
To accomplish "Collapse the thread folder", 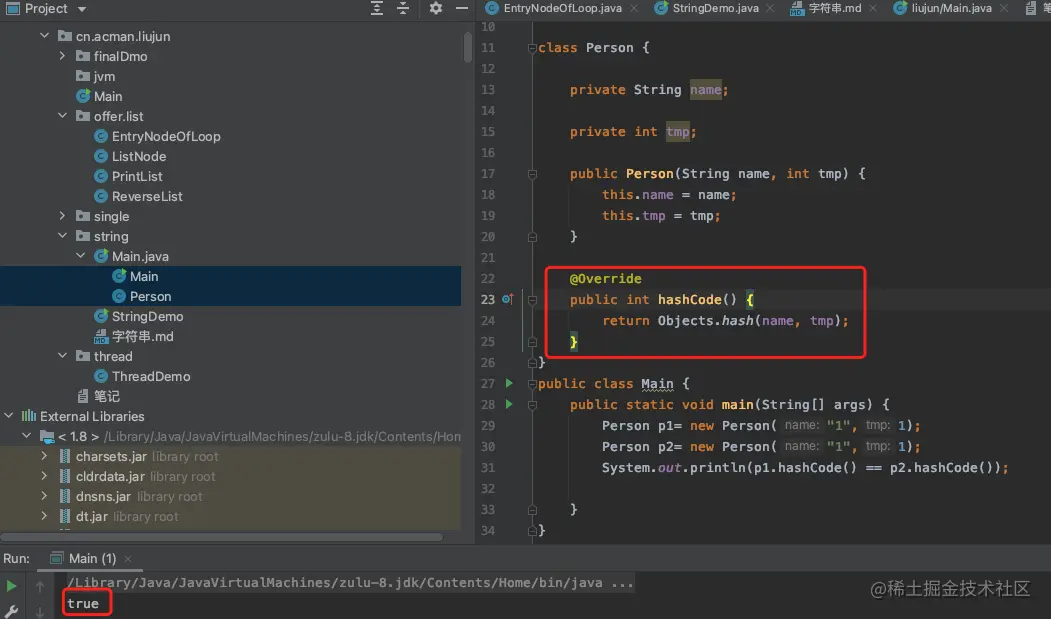I will click(x=62, y=355).
